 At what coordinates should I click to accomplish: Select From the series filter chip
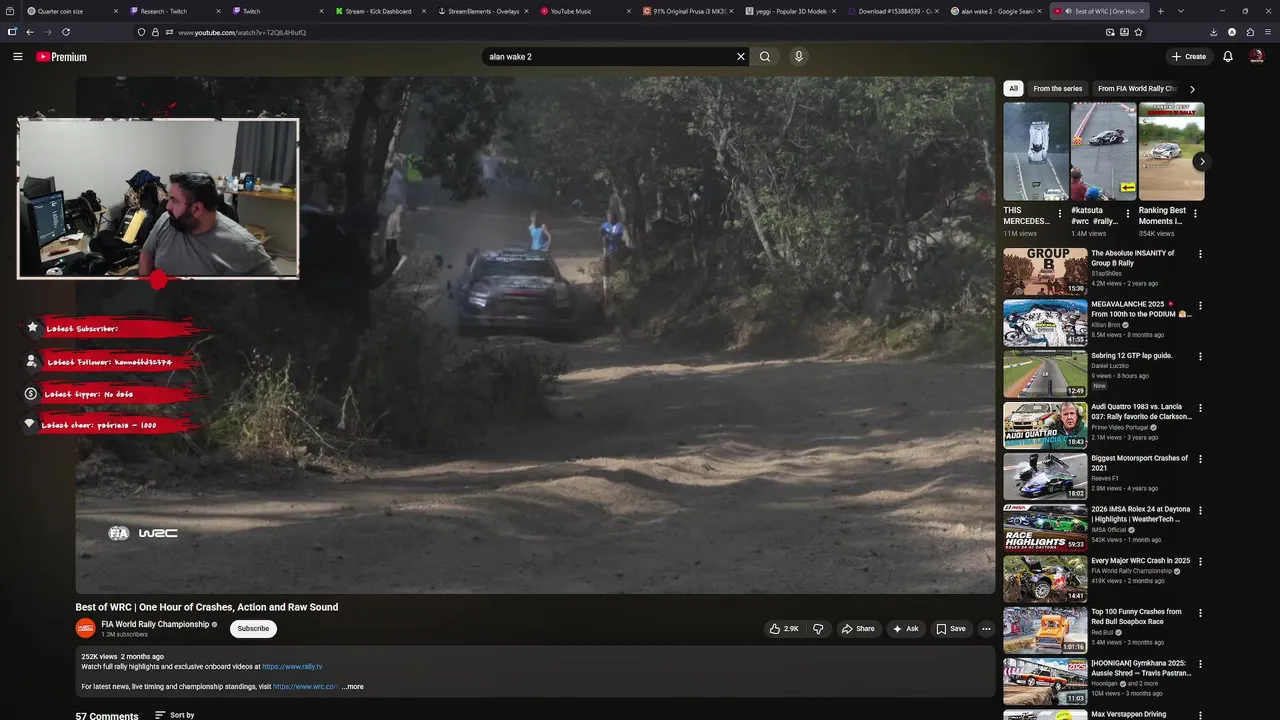1057,89
